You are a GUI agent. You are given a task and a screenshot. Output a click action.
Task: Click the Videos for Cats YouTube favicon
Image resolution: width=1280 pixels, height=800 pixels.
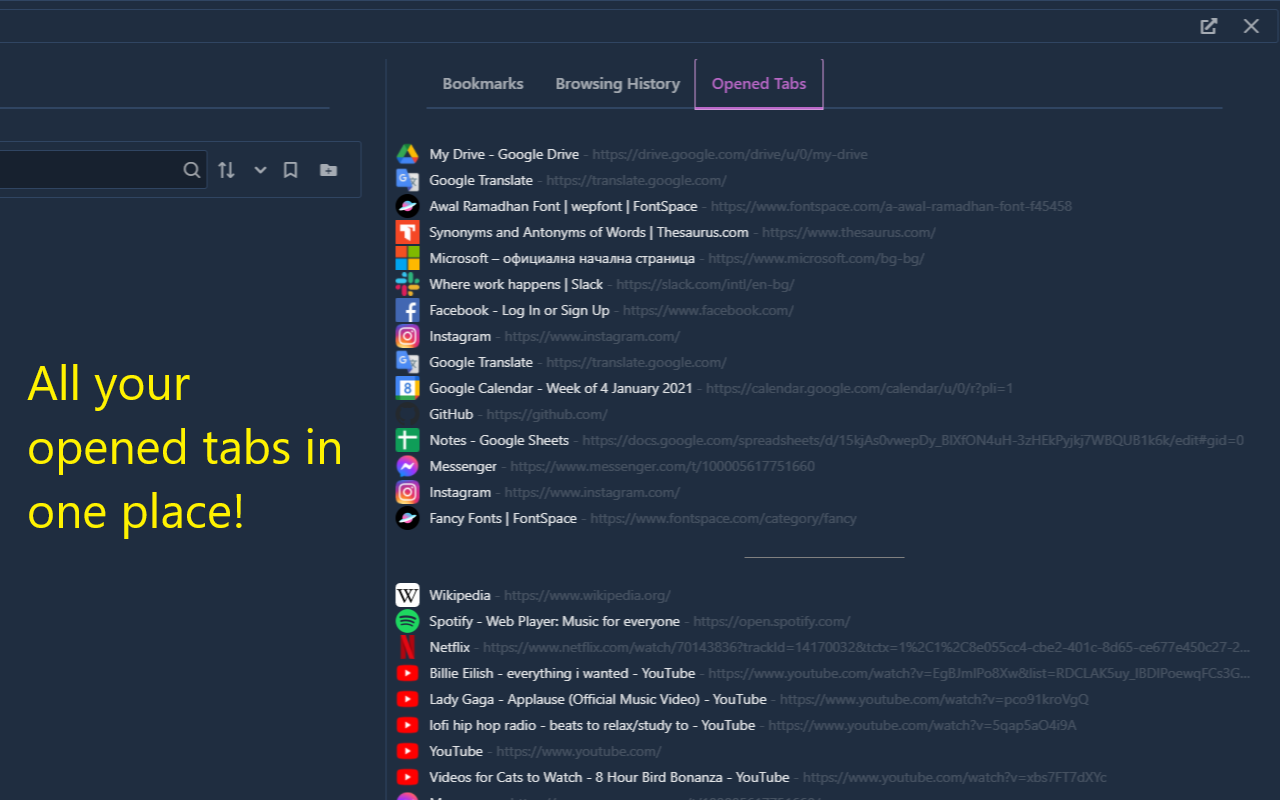pos(407,777)
